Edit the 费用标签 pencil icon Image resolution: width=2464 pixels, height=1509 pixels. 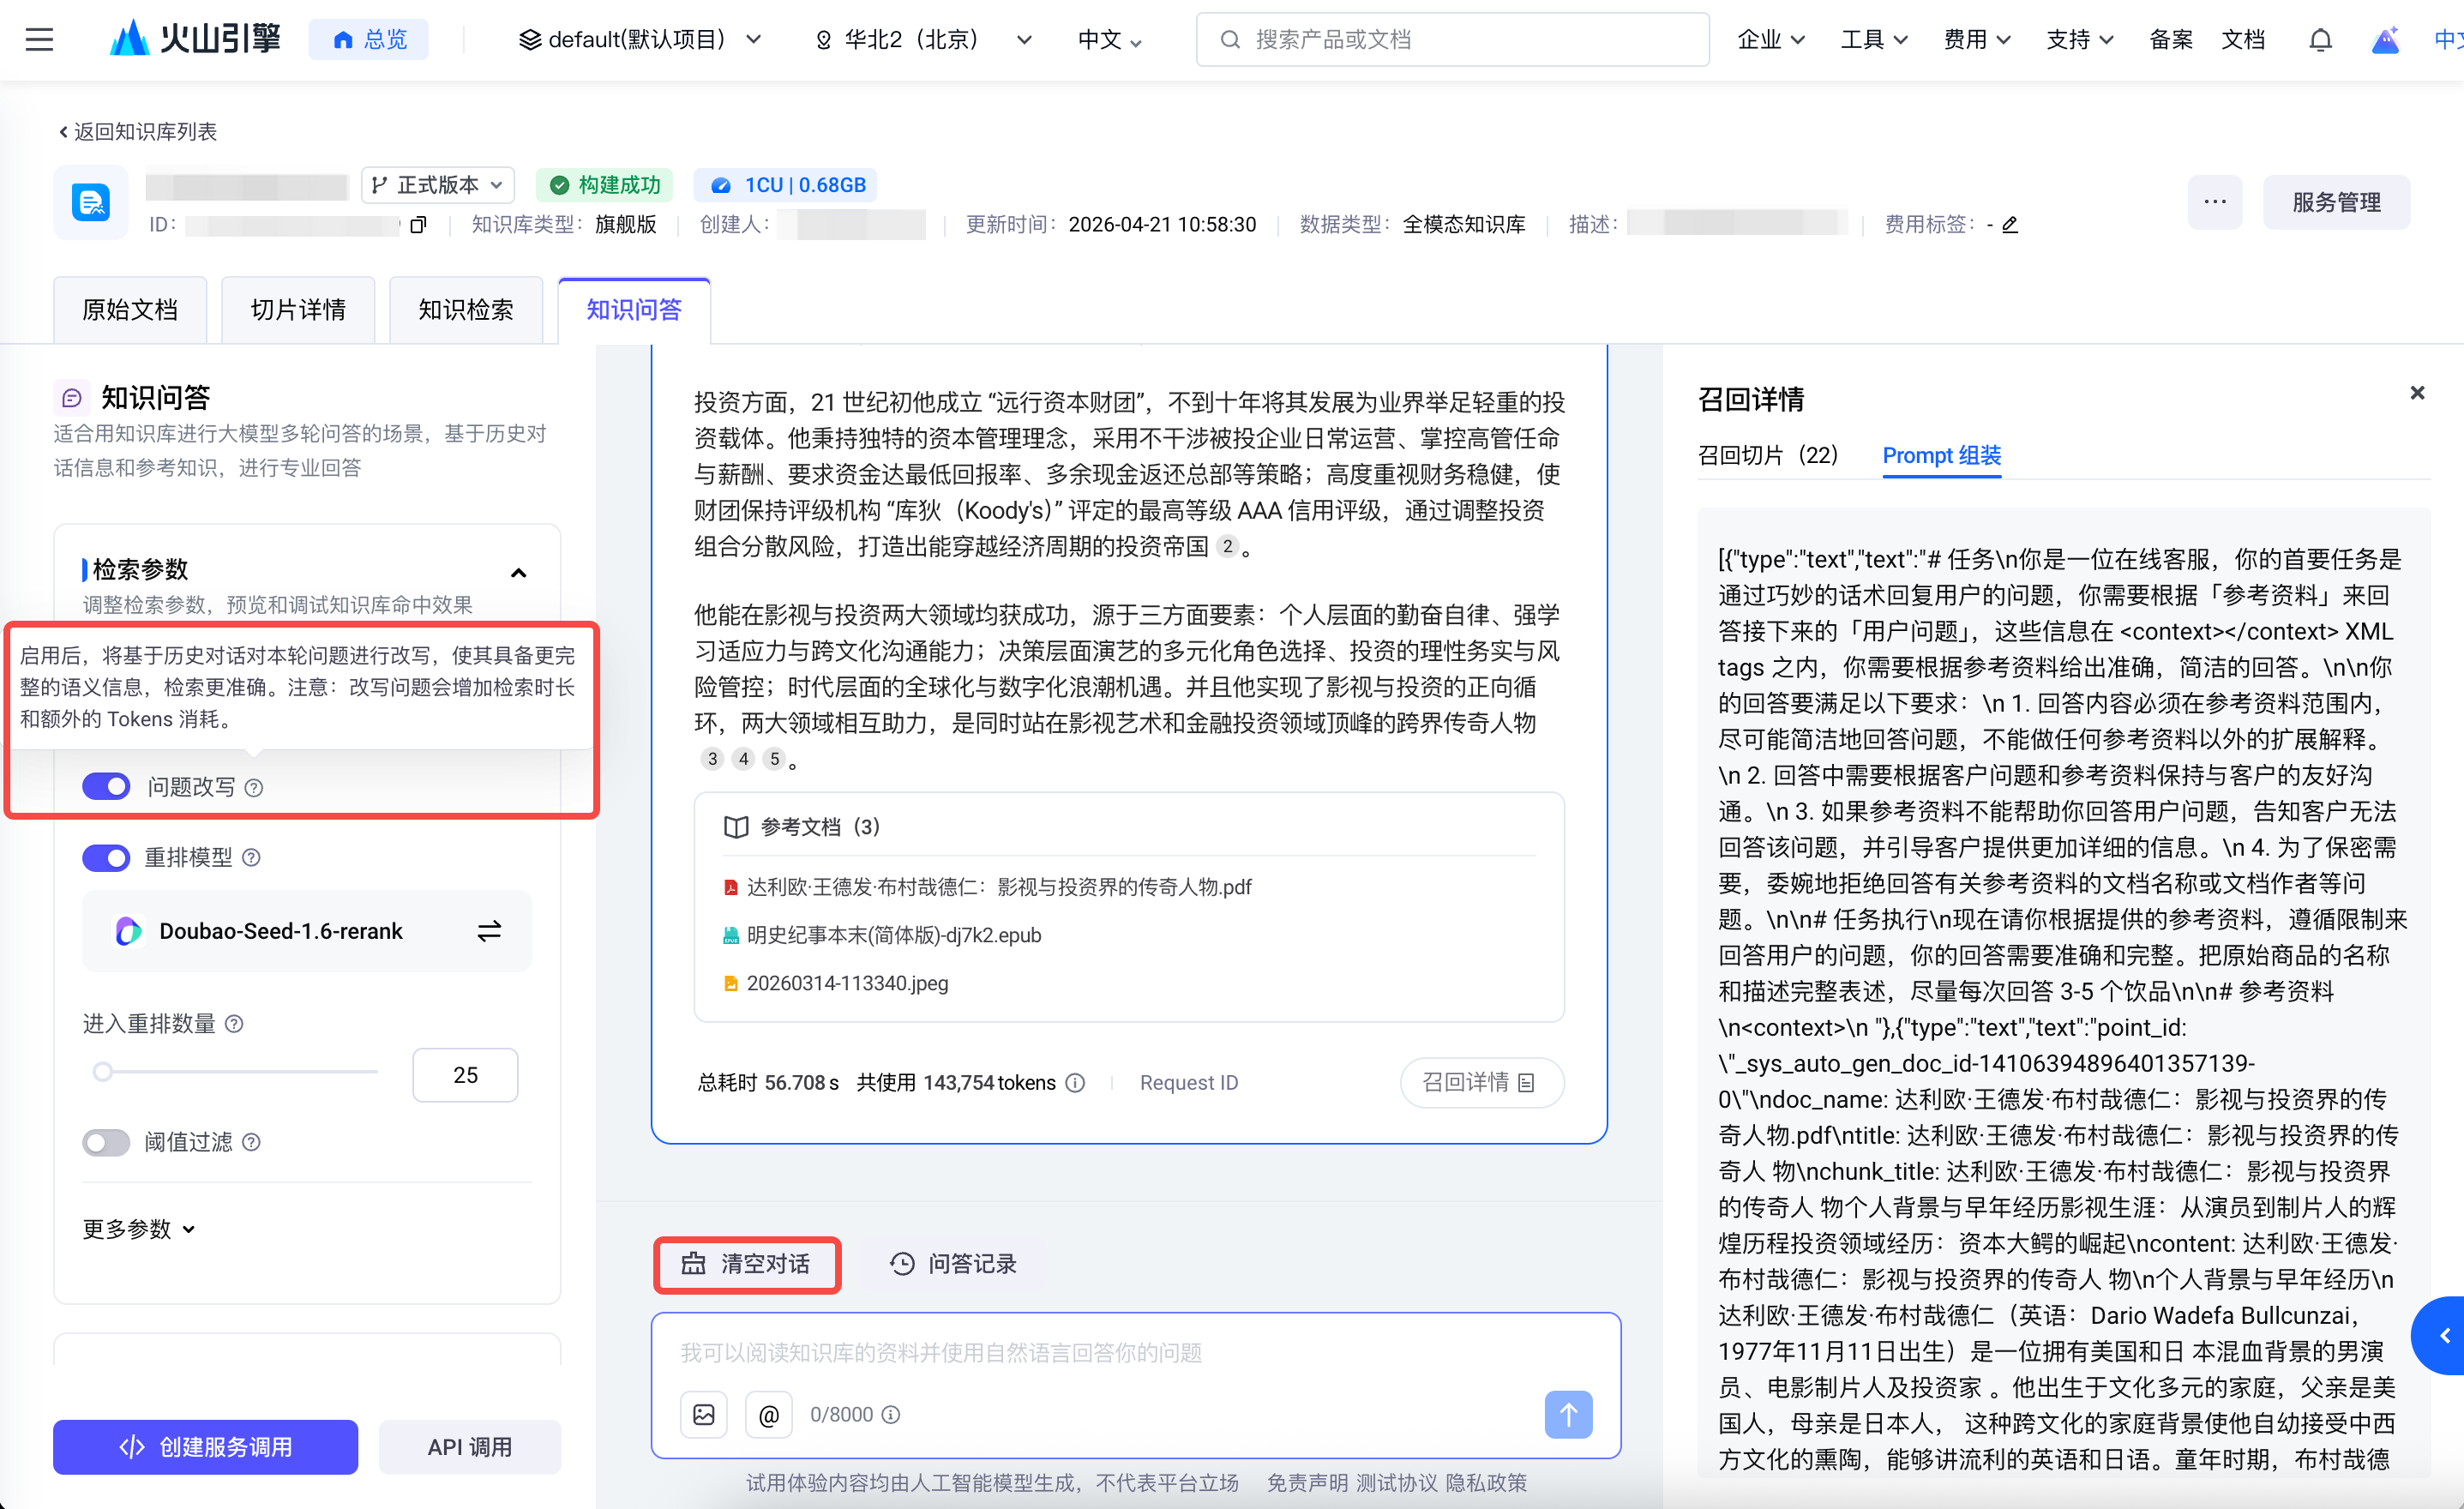click(x=2010, y=225)
